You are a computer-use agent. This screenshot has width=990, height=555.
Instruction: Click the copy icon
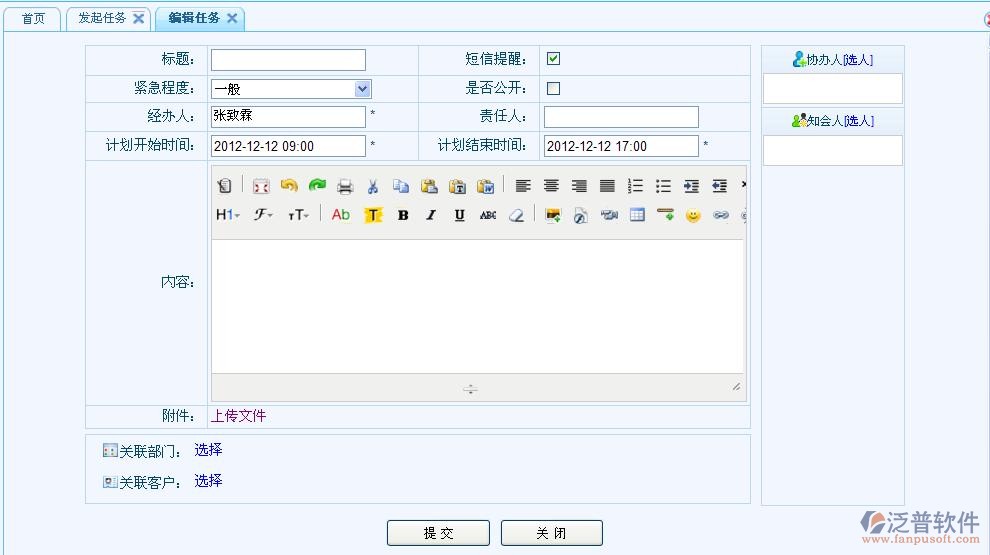401,186
